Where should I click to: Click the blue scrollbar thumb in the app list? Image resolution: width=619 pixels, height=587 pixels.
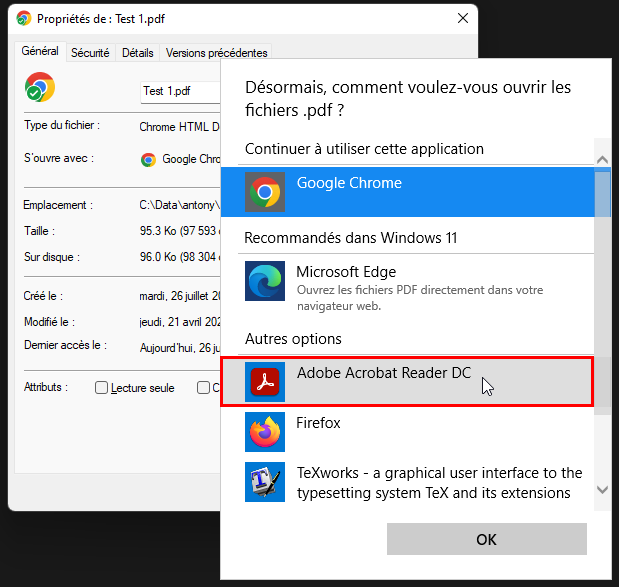point(602,192)
